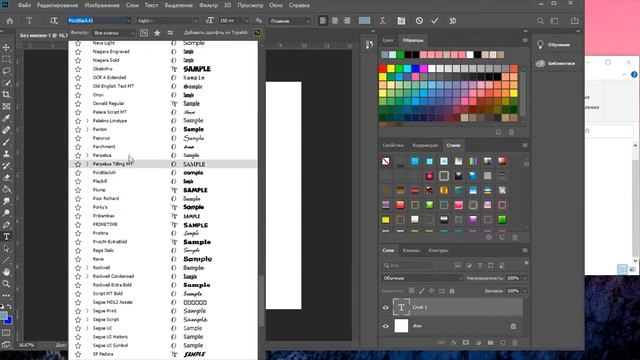Favorite the Perpetua Titling MT font star

[x=78, y=164]
